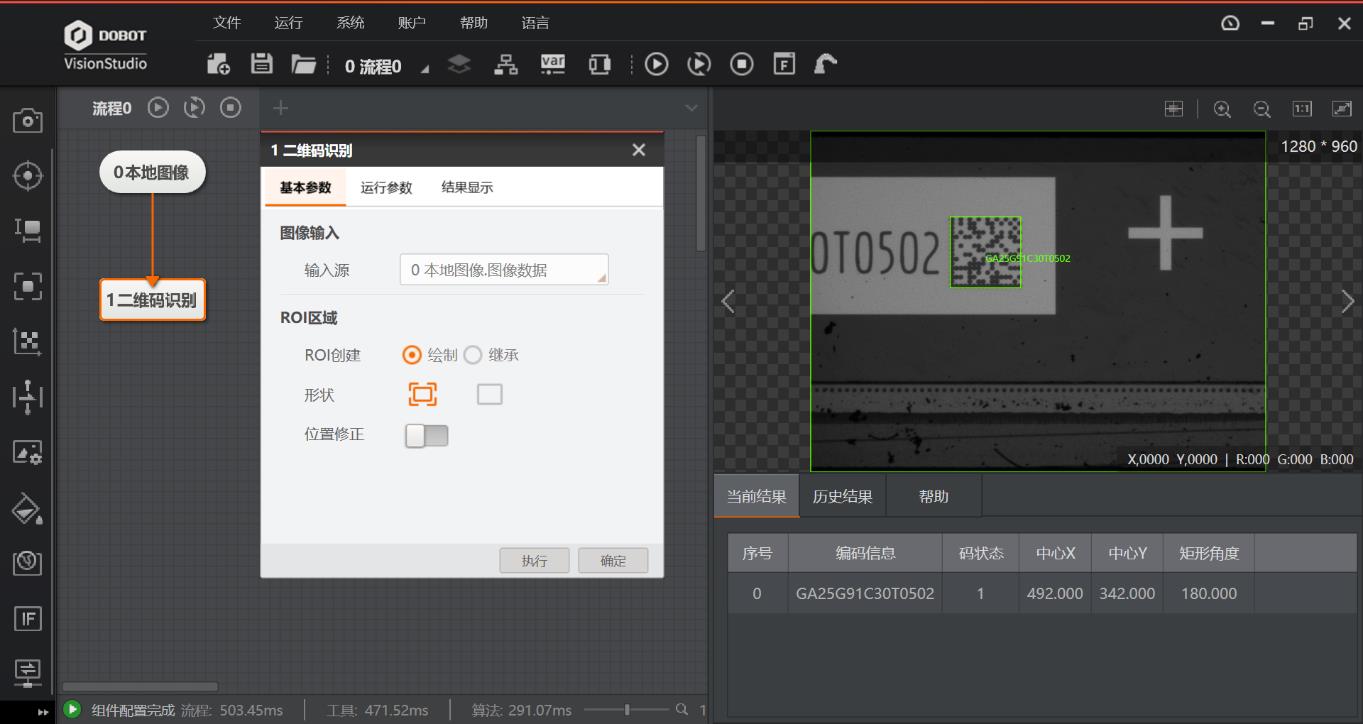Image resolution: width=1363 pixels, height=724 pixels.
Task: Start continuous run from the main toolbar
Action: pos(699,64)
